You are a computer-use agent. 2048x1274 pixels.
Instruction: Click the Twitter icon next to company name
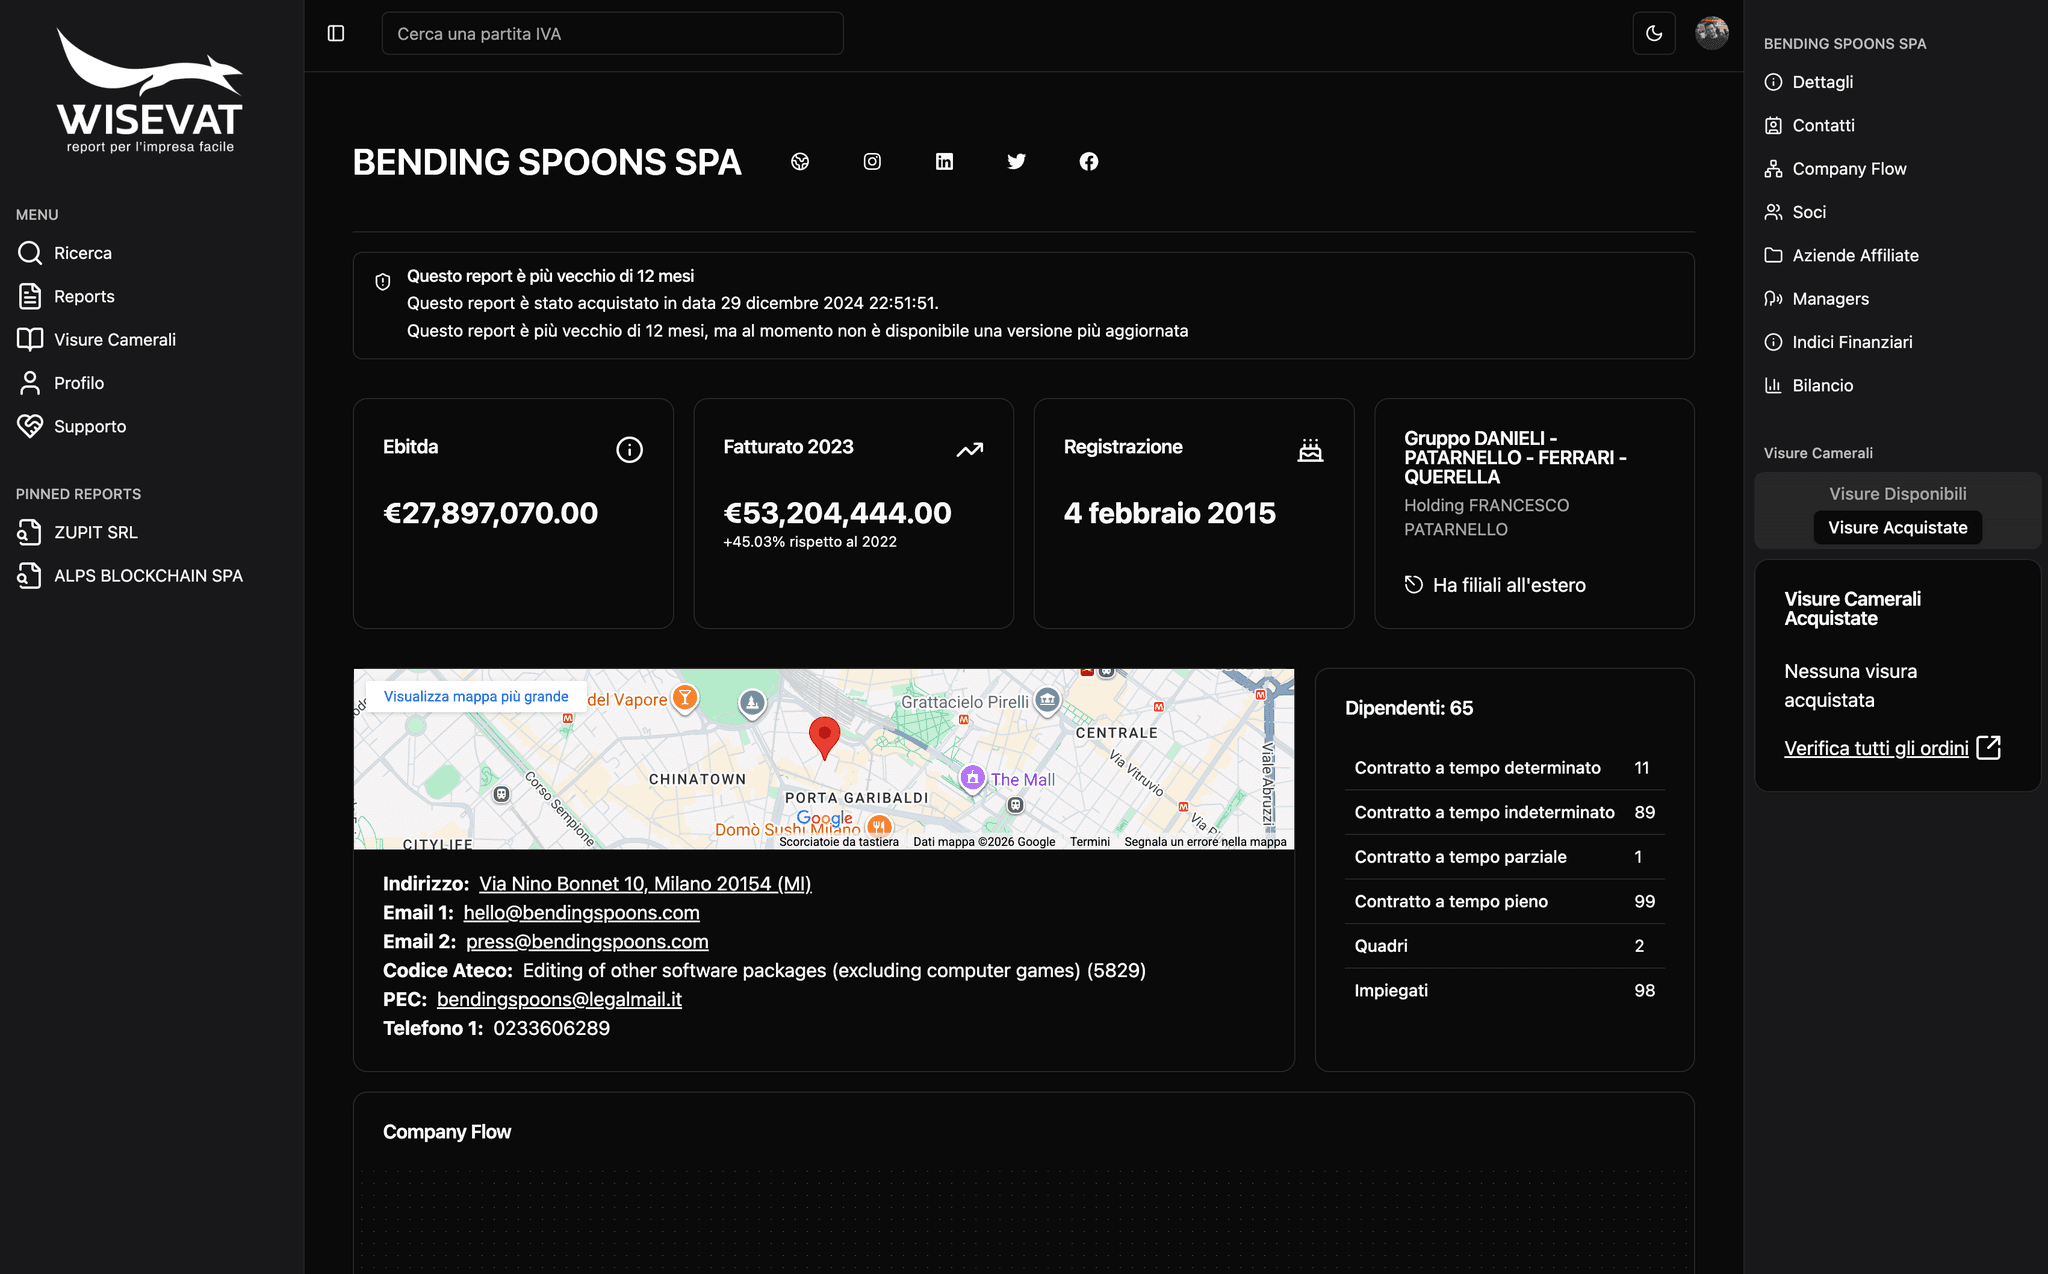pos(1016,161)
